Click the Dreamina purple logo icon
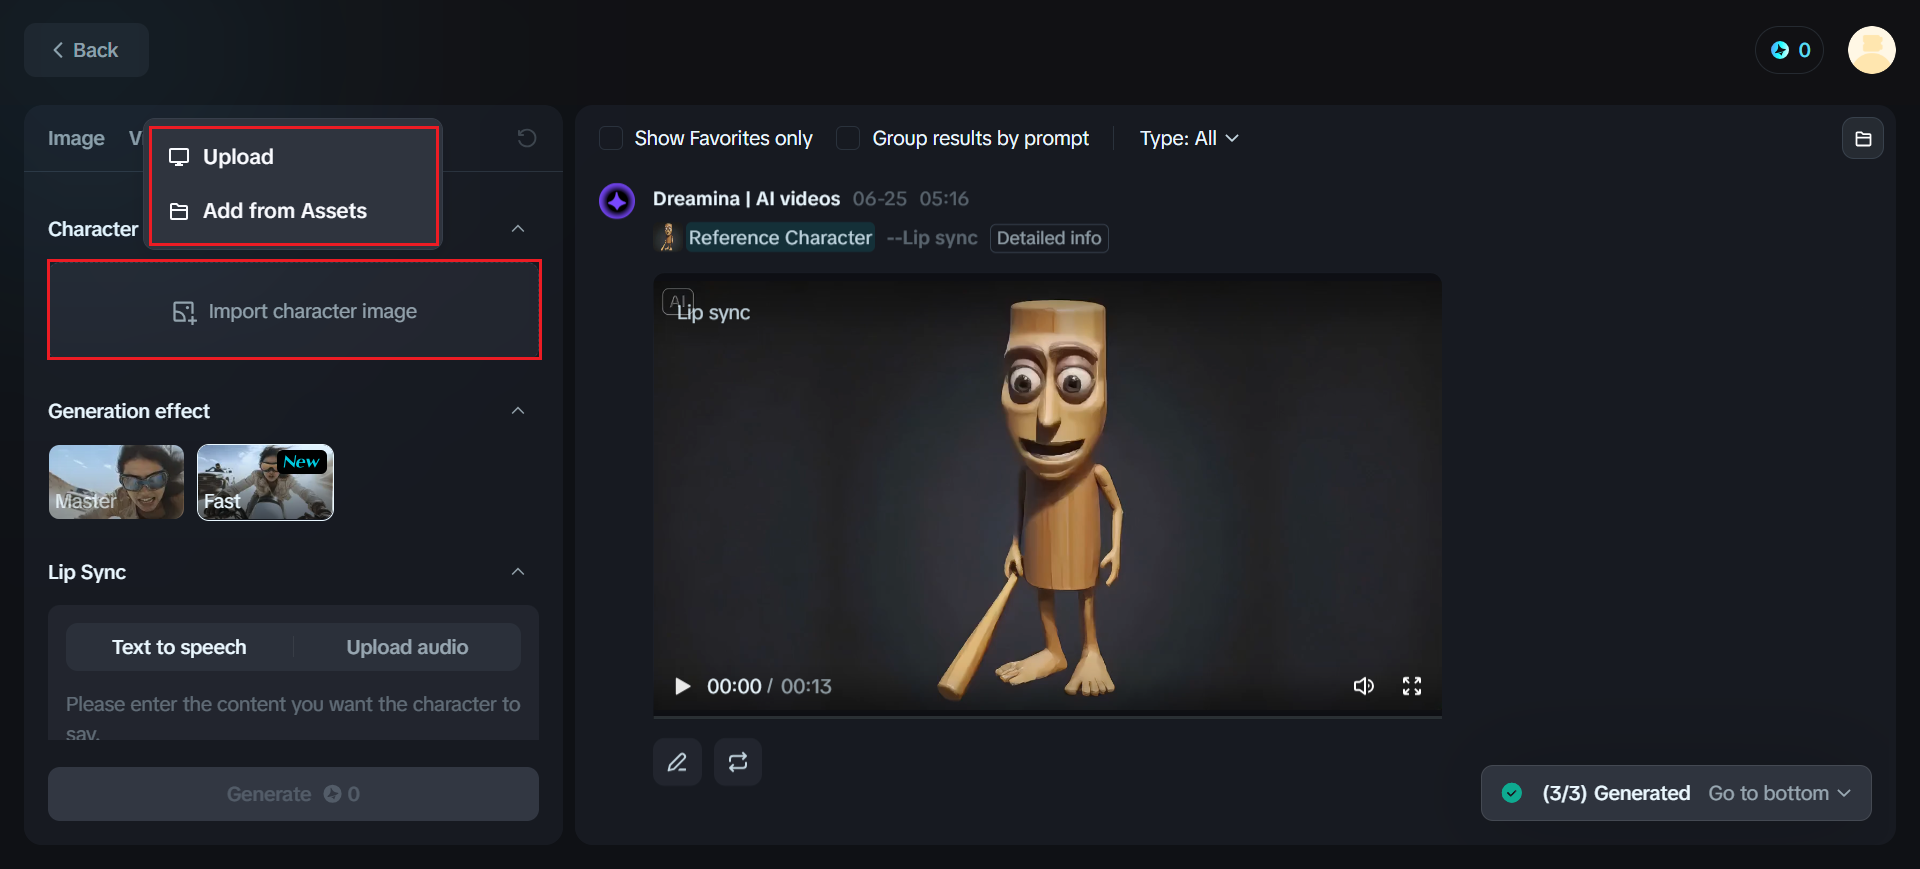This screenshot has width=1920, height=869. [617, 201]
